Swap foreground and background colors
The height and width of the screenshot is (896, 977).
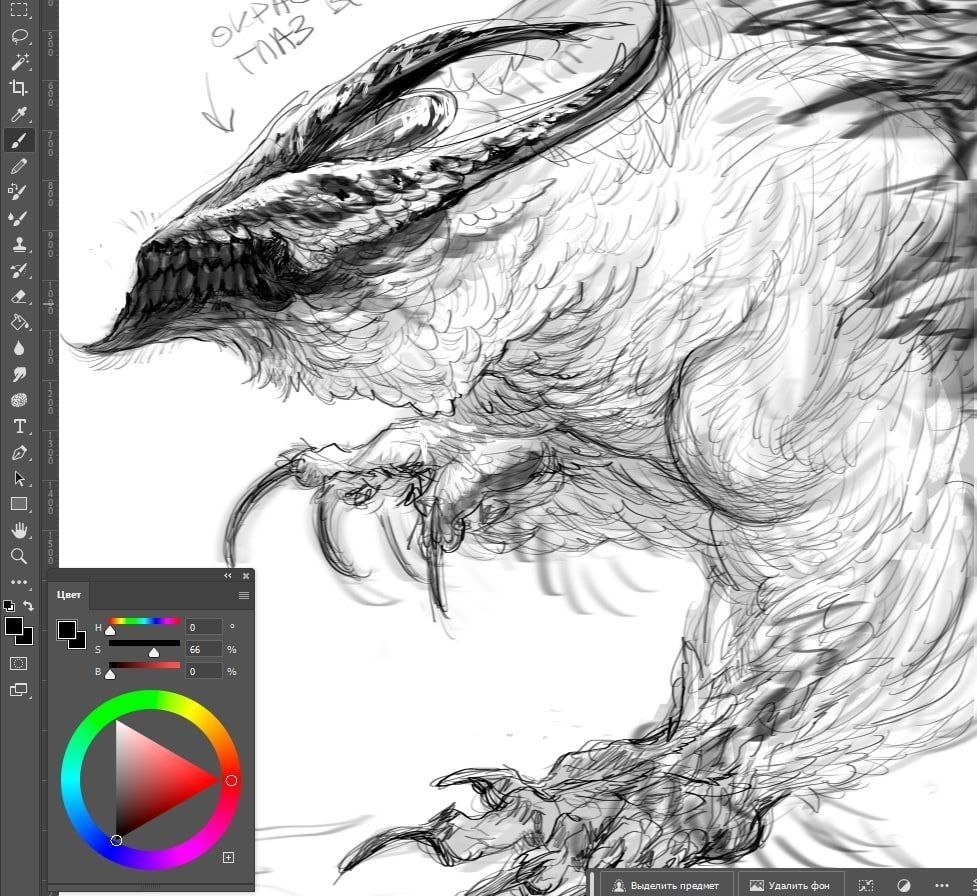click(x=28, y=605)
